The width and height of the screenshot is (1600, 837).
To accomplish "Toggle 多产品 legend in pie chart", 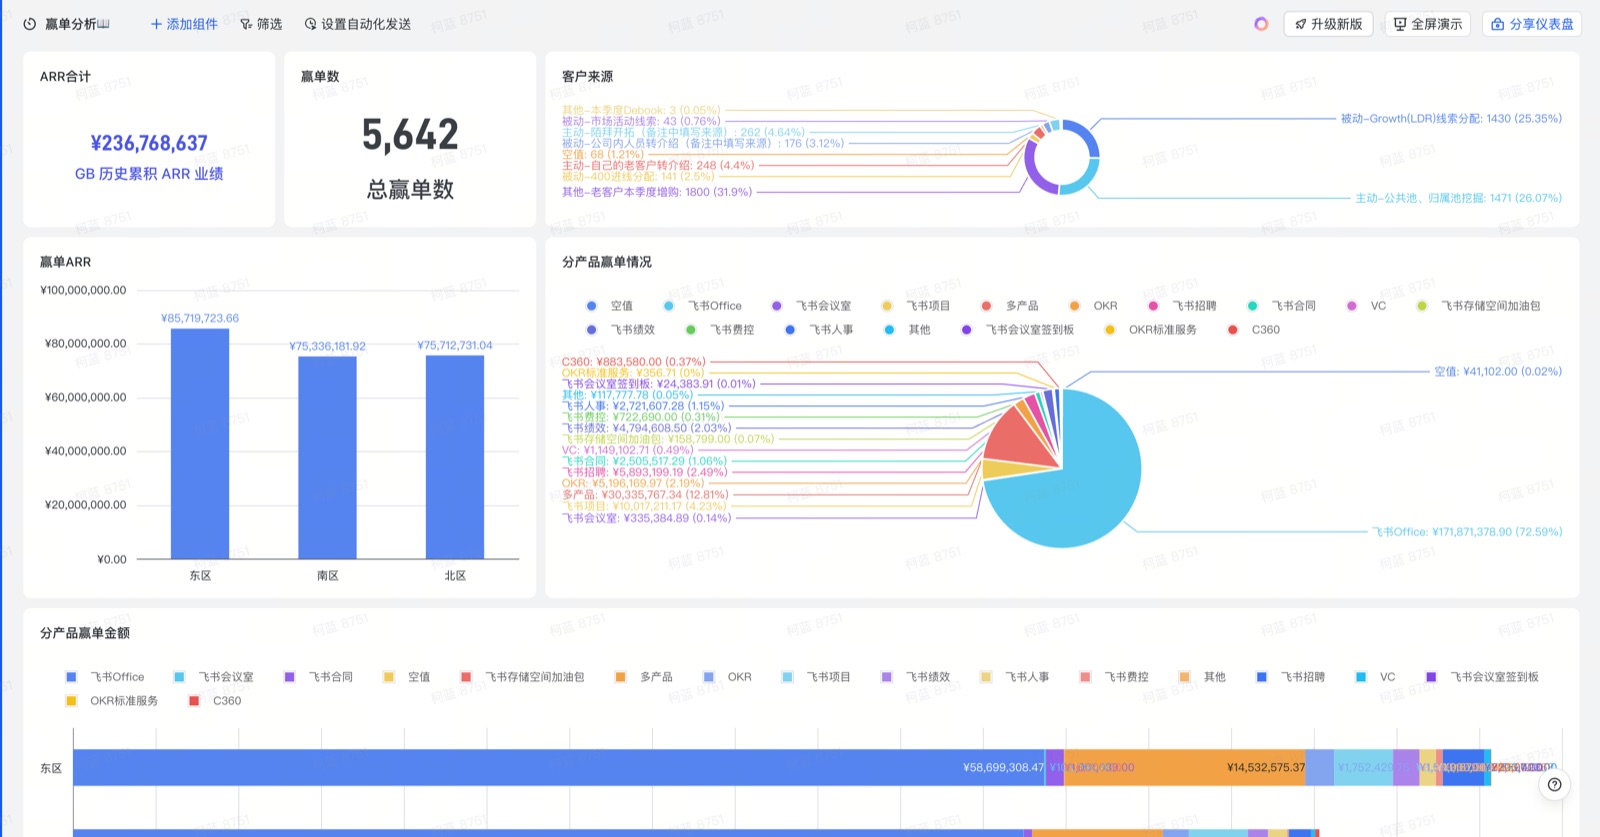I will coord(1010,306).
